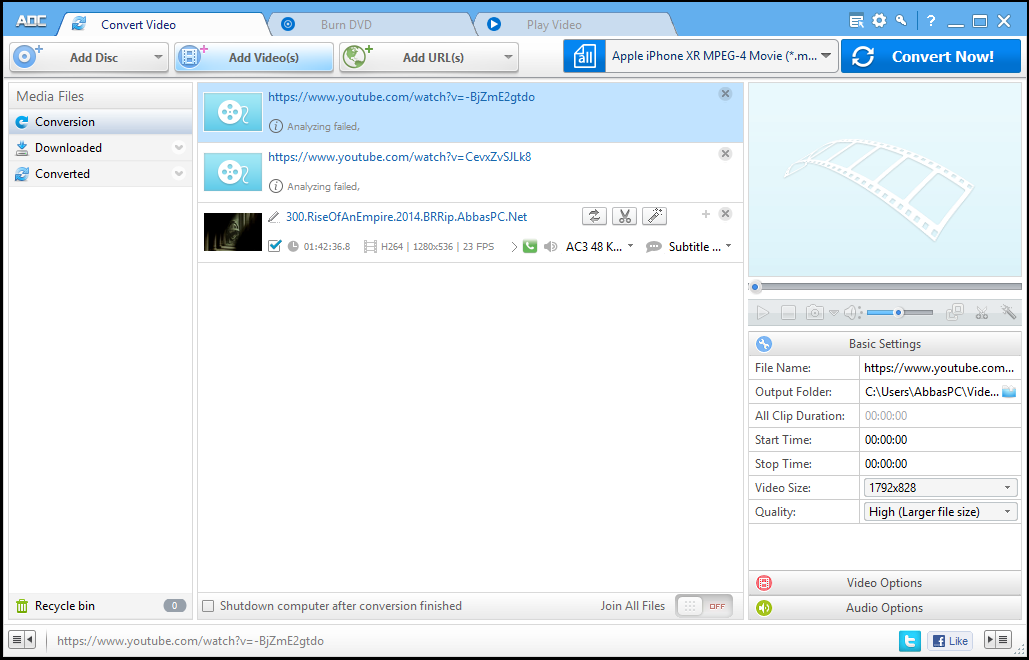Expand Video Options section
The height and width of the screenshot is (660, 1029).
tap(885, 583)
